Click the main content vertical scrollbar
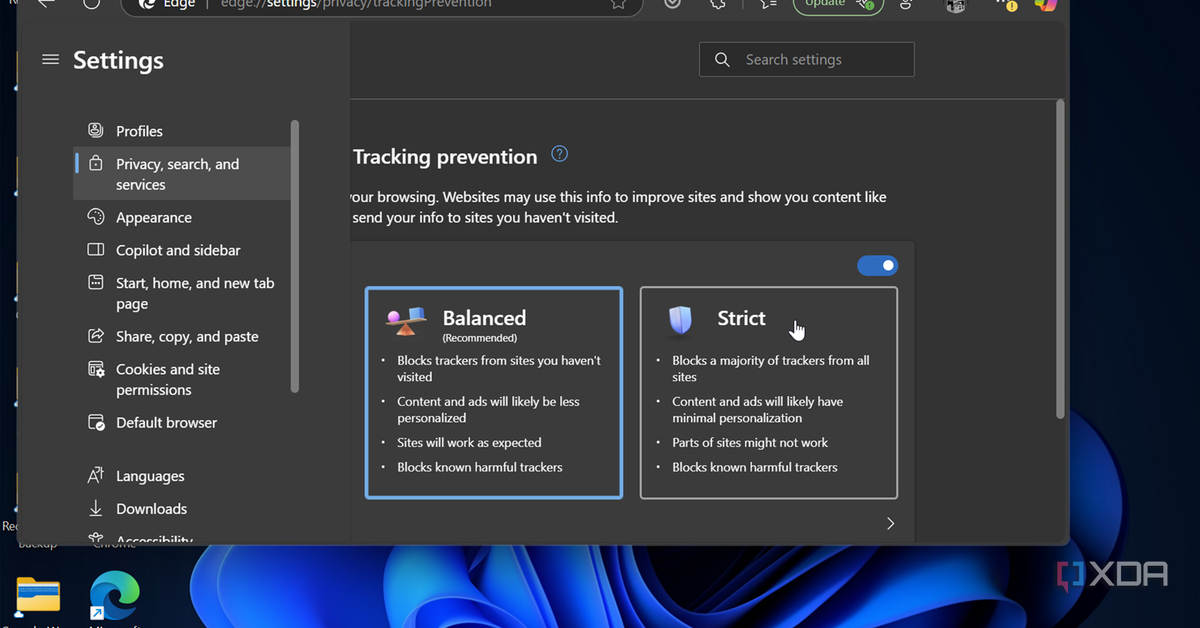1200x628 pixels. point(1060,260)
